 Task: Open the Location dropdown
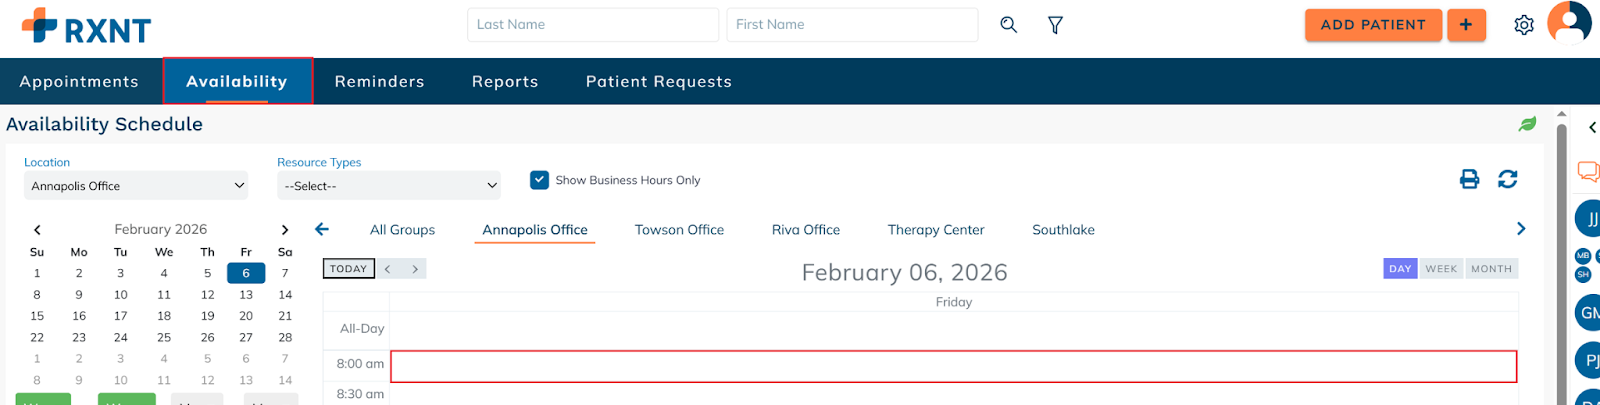click(x=136, y=186)
